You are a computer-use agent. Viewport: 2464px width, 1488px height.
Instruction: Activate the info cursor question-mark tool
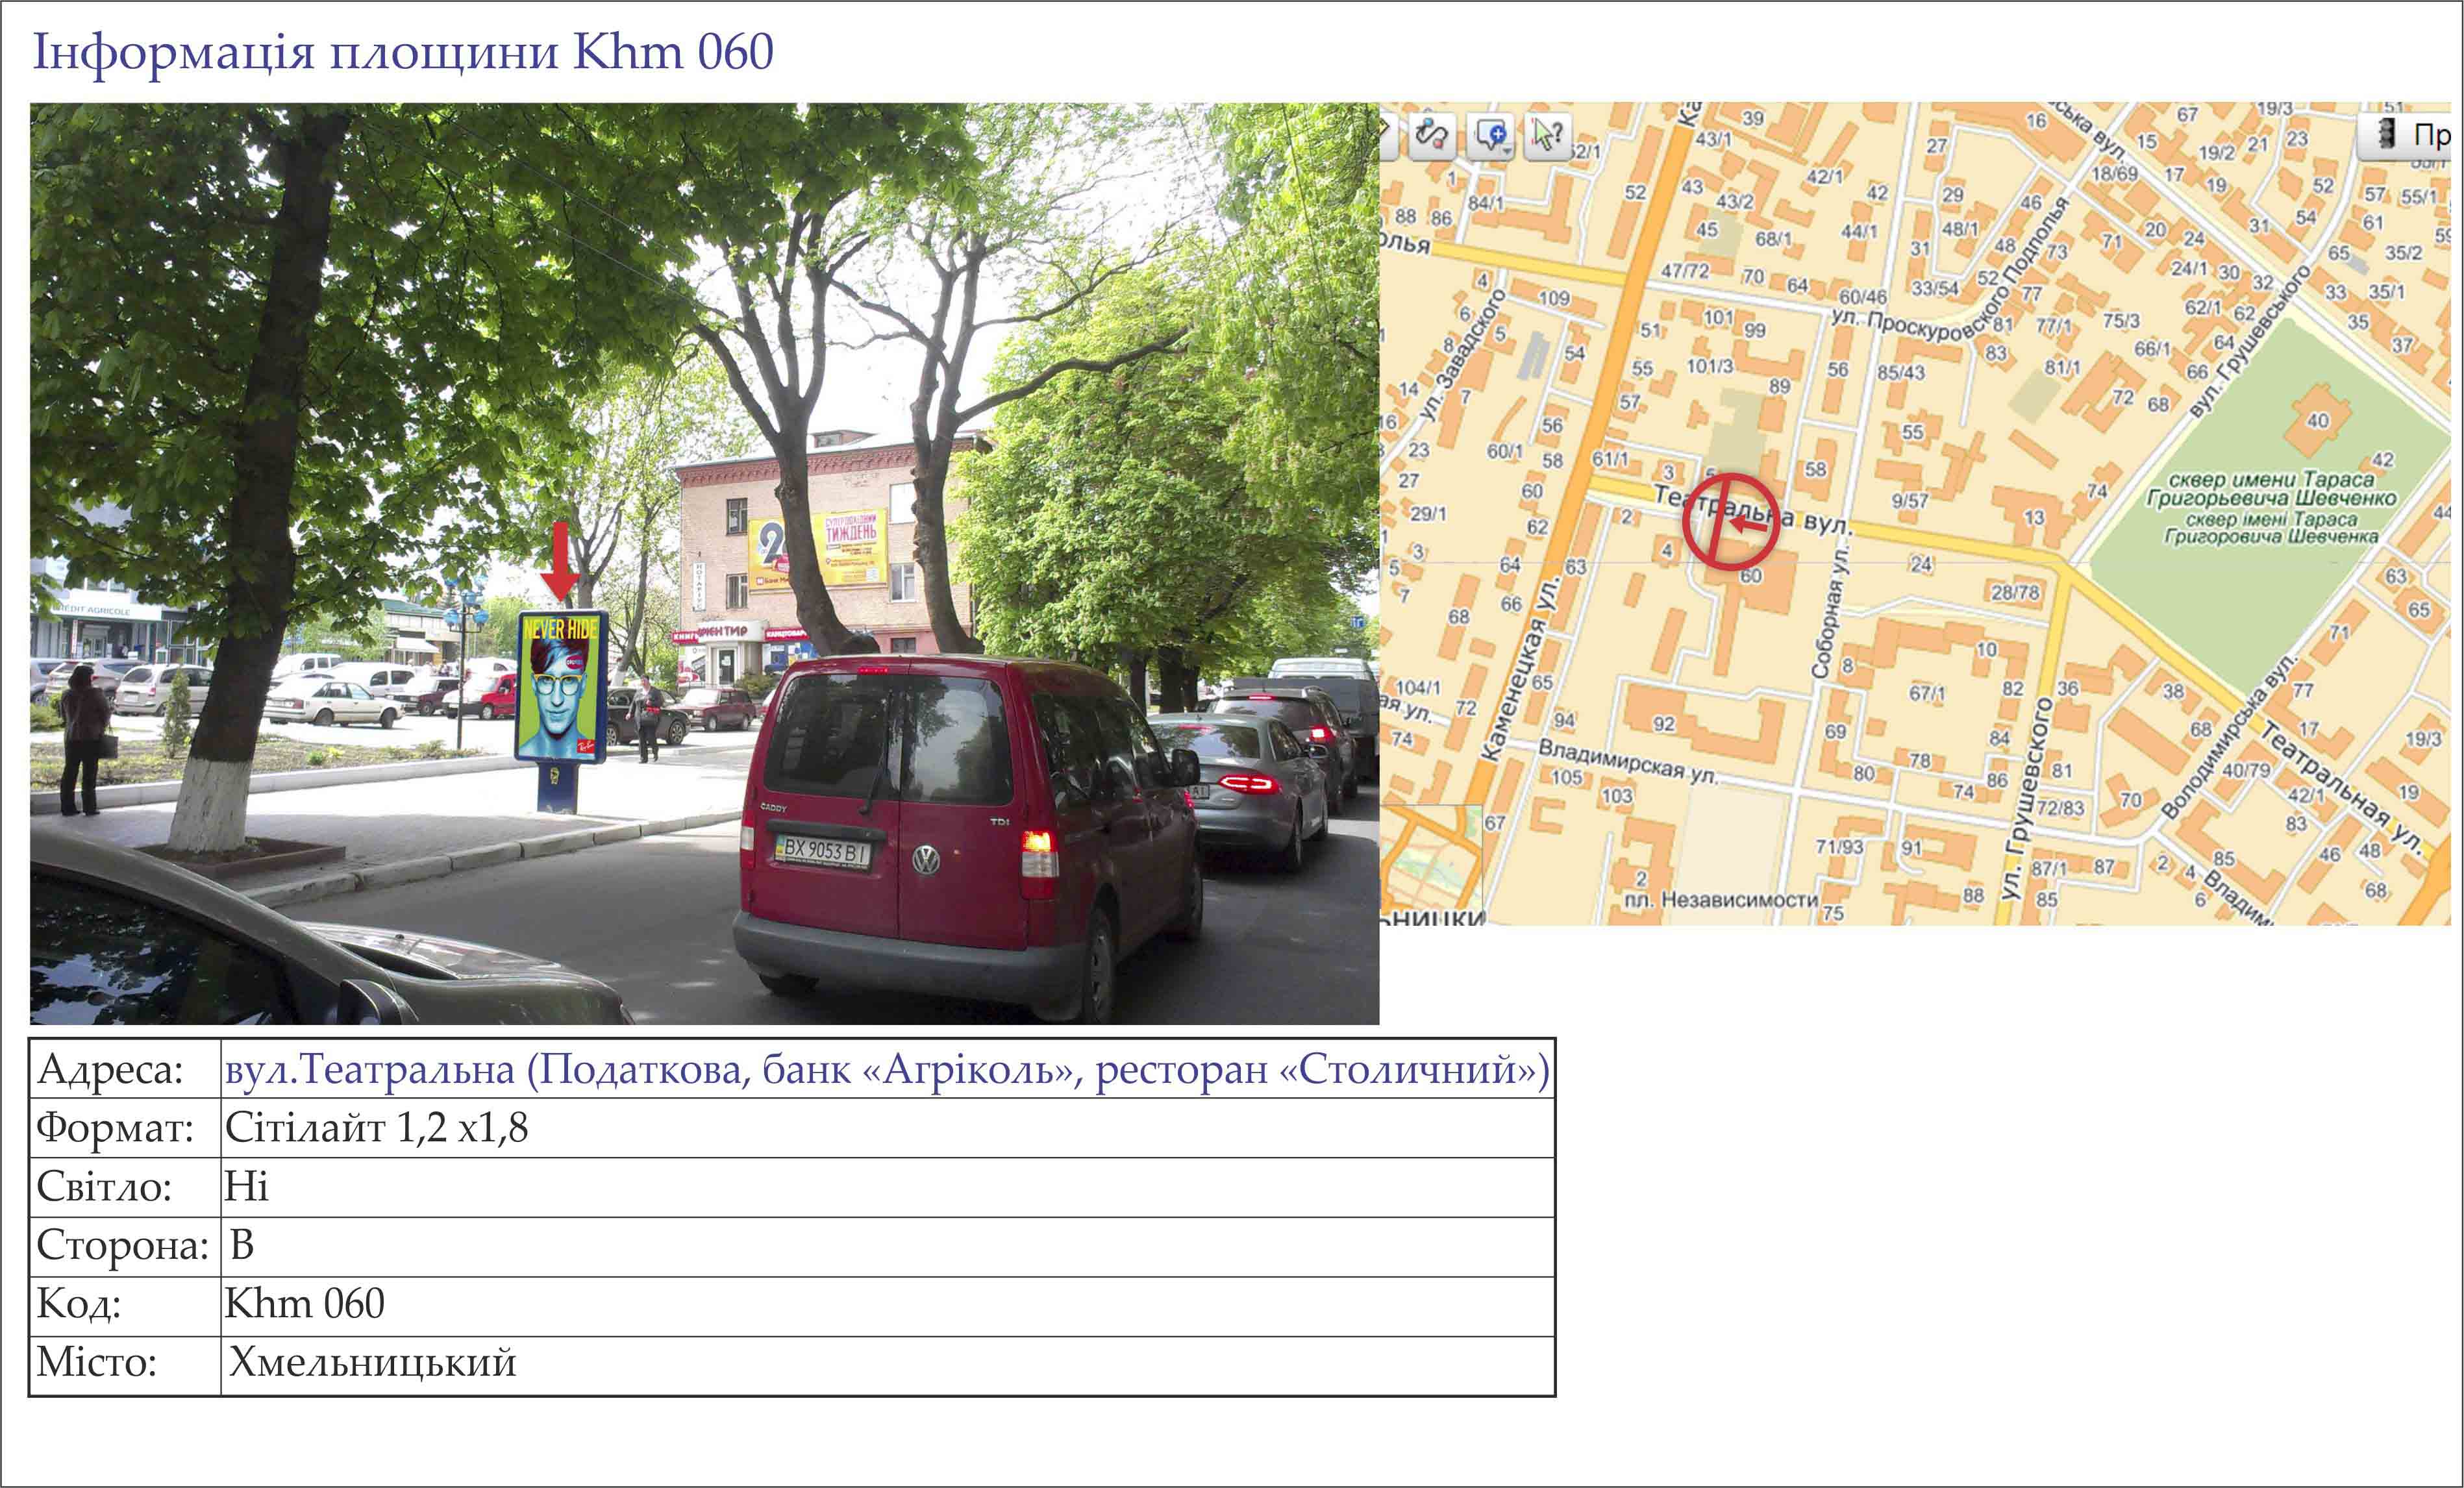(x=1547, y=135)
